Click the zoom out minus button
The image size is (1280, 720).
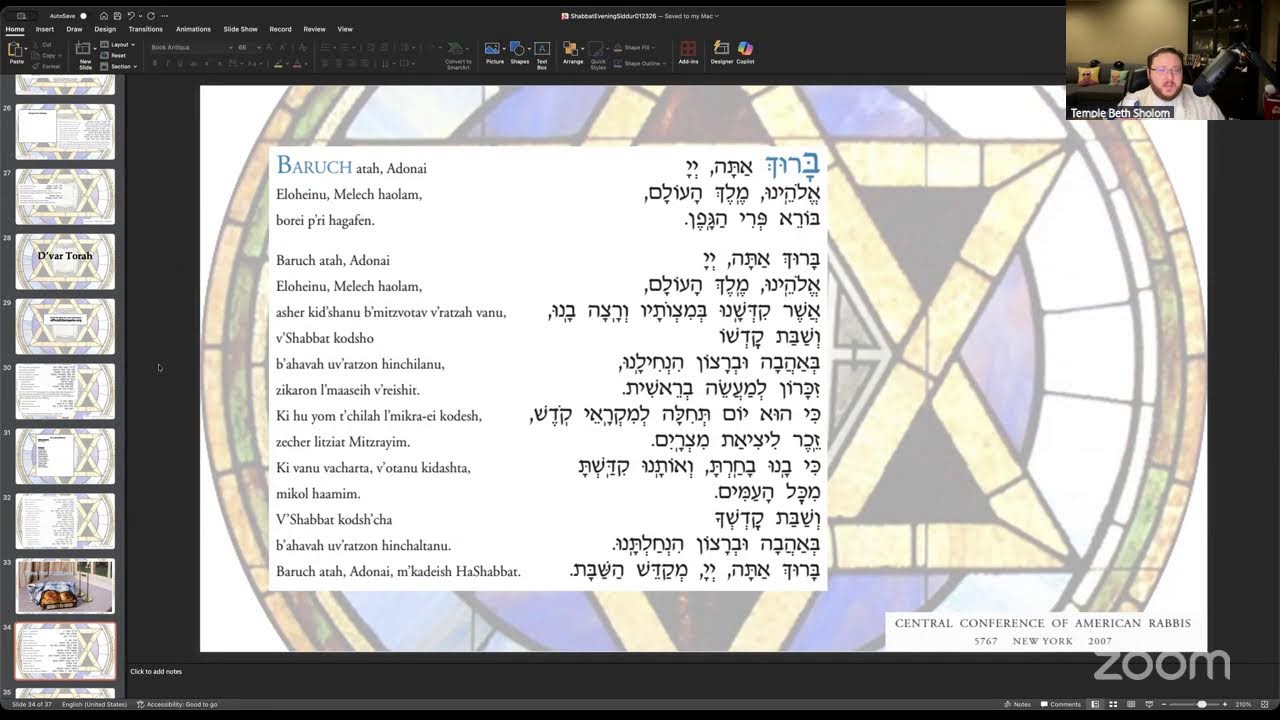coord(1163,704)
